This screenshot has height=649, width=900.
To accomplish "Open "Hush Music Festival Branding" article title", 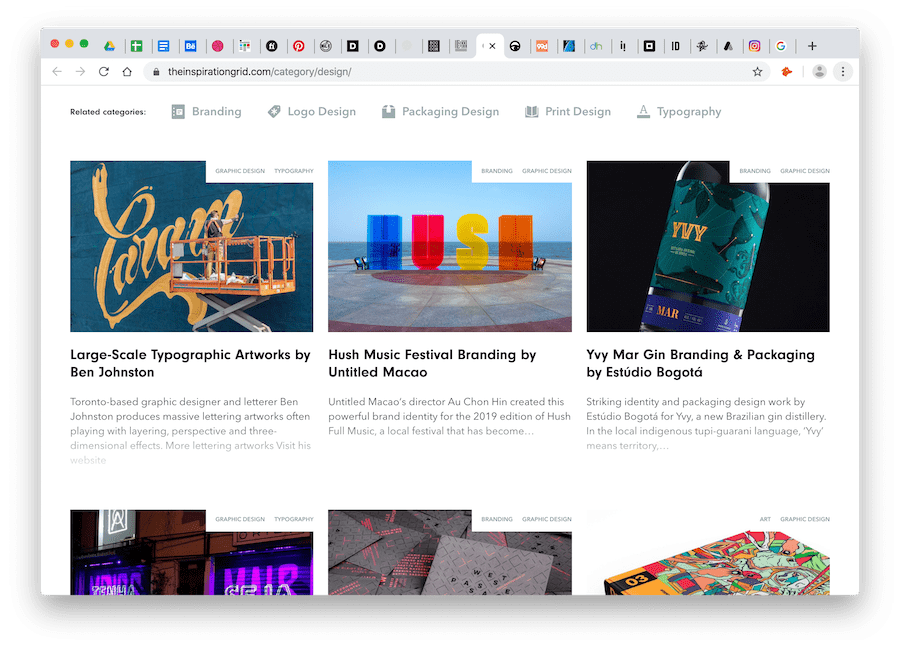I will pos(432,363).
